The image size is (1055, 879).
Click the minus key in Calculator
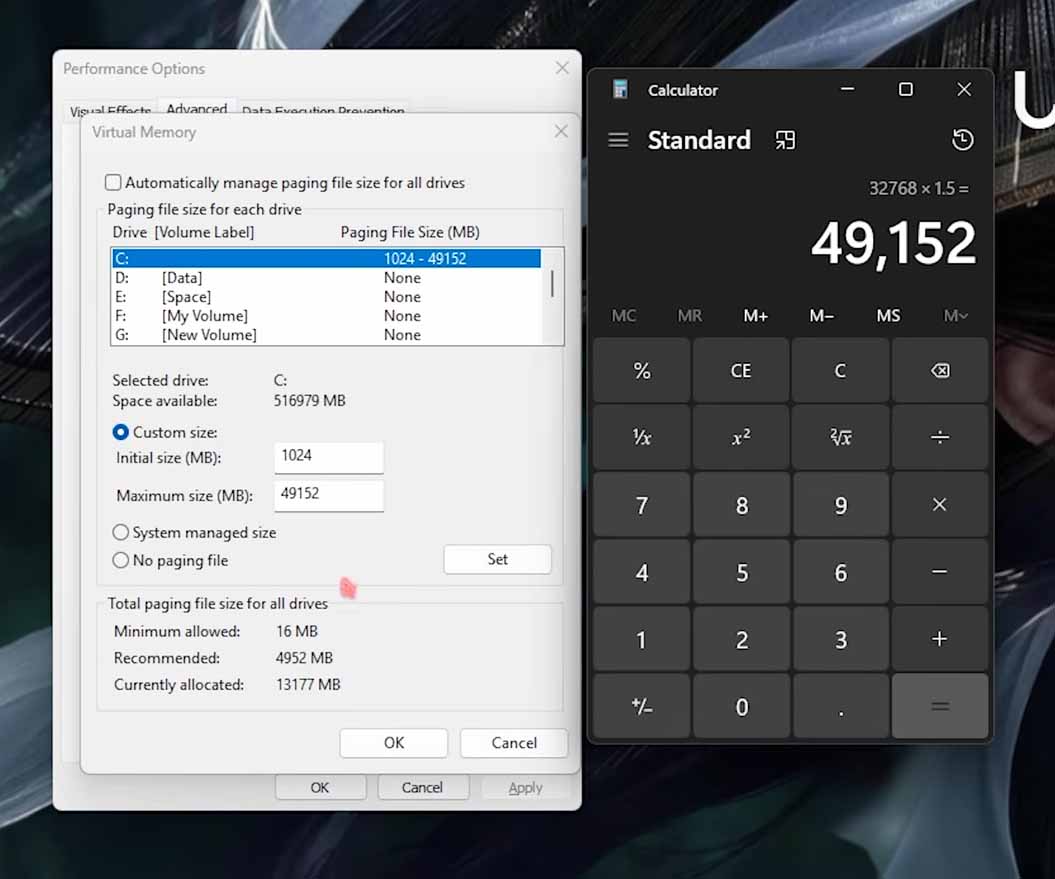pyautogui.click(x=940, y=572)
